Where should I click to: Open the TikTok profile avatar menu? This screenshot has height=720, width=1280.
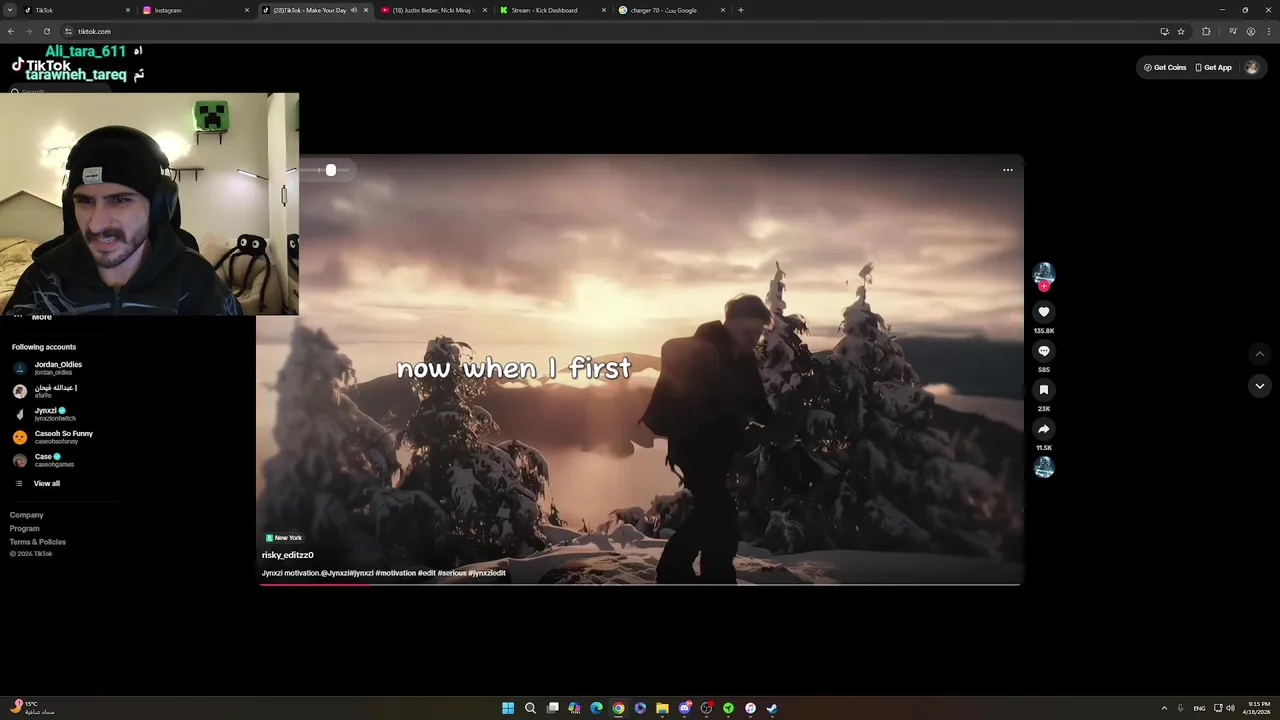point(1251,68)
